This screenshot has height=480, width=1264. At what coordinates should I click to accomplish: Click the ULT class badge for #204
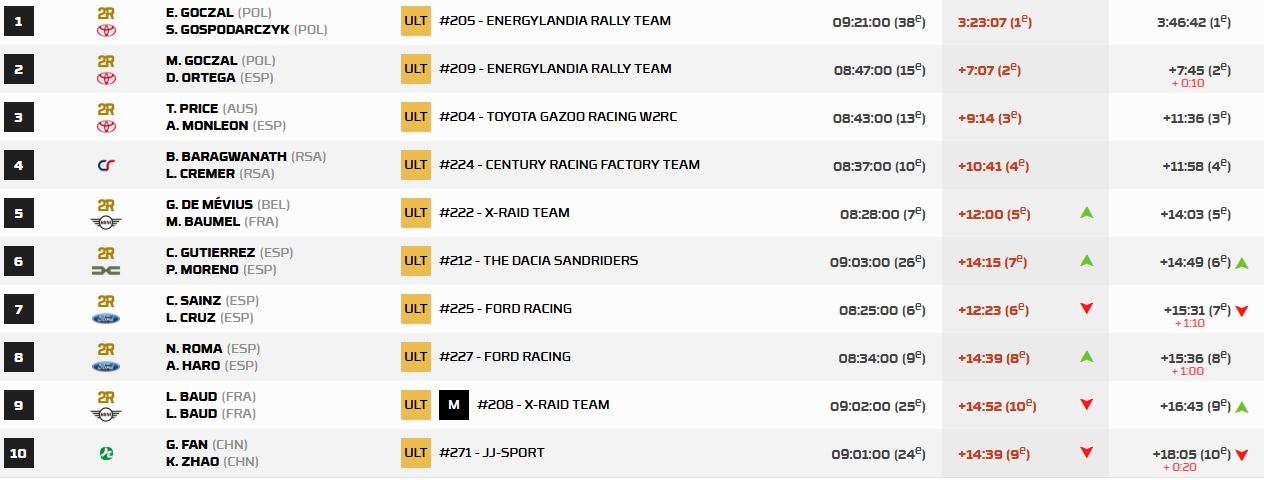(x=416, y=117)
